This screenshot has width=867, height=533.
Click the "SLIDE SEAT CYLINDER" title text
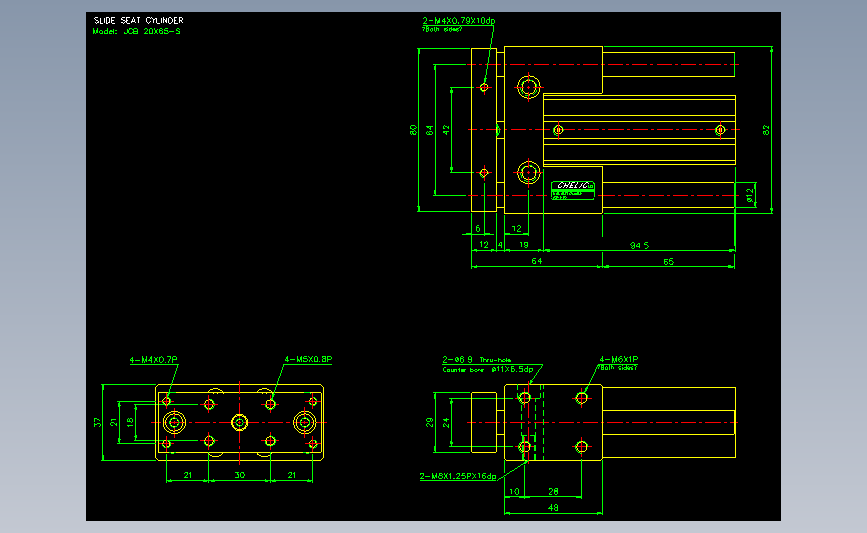click(x=138, y=20)
